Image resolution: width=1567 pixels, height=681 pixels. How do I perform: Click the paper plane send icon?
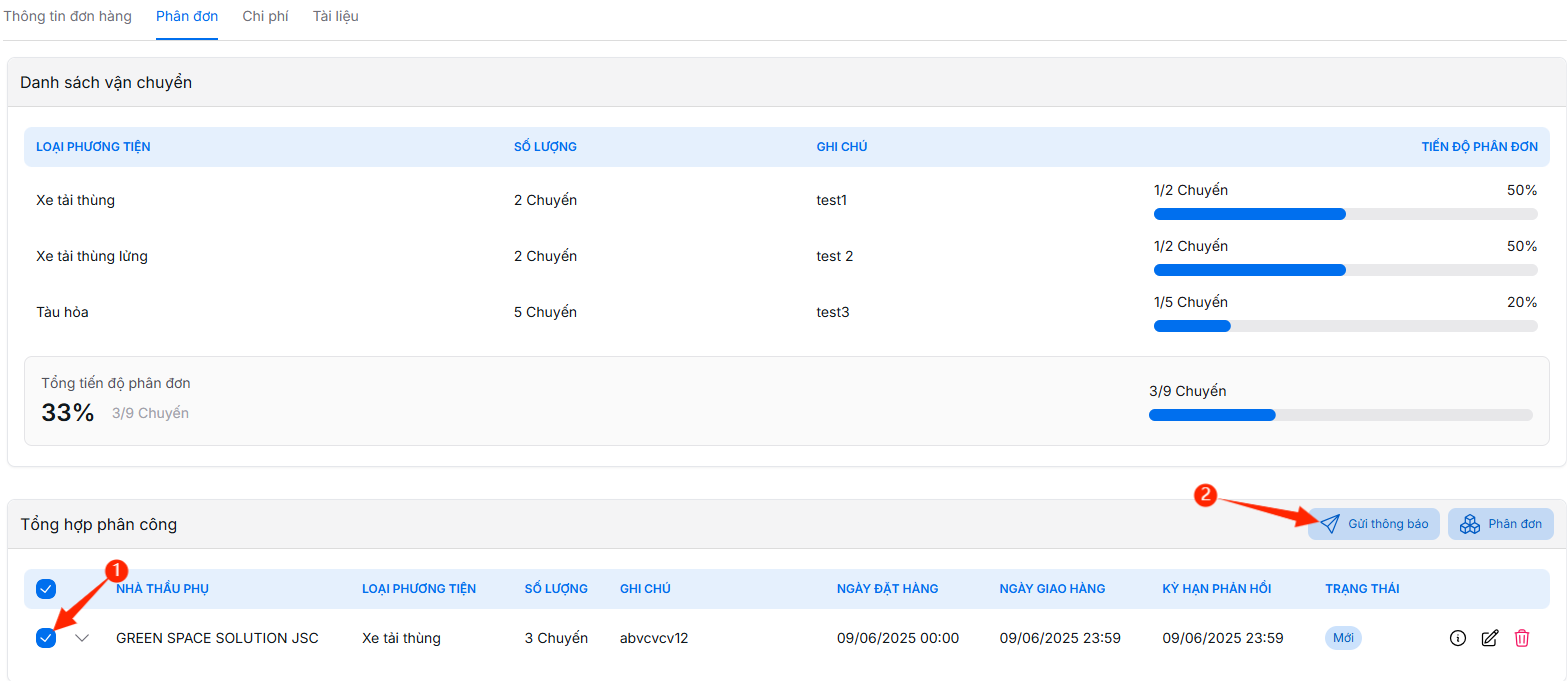pos(1329,524)
